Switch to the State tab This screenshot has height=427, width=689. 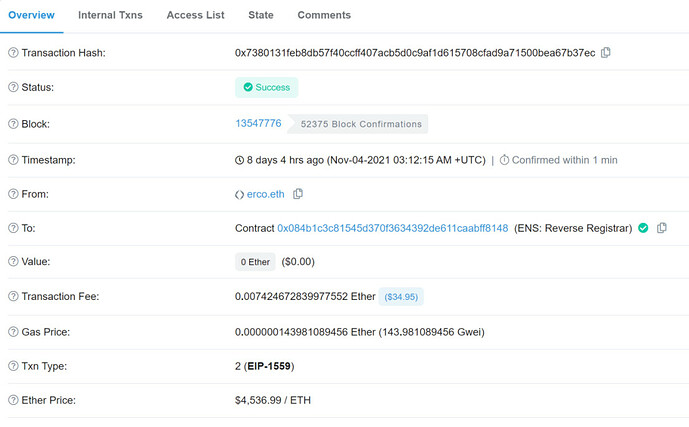pos(261,15)
